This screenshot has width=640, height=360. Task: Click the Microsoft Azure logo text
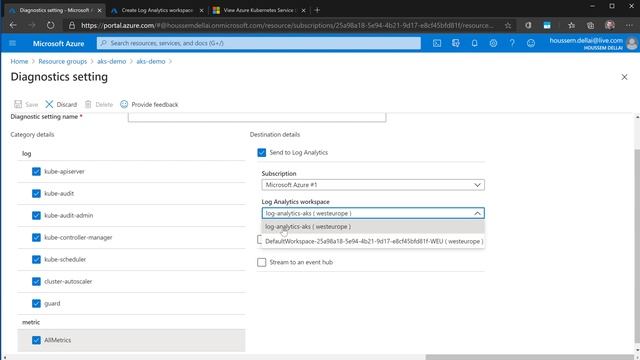pos(58,44)
